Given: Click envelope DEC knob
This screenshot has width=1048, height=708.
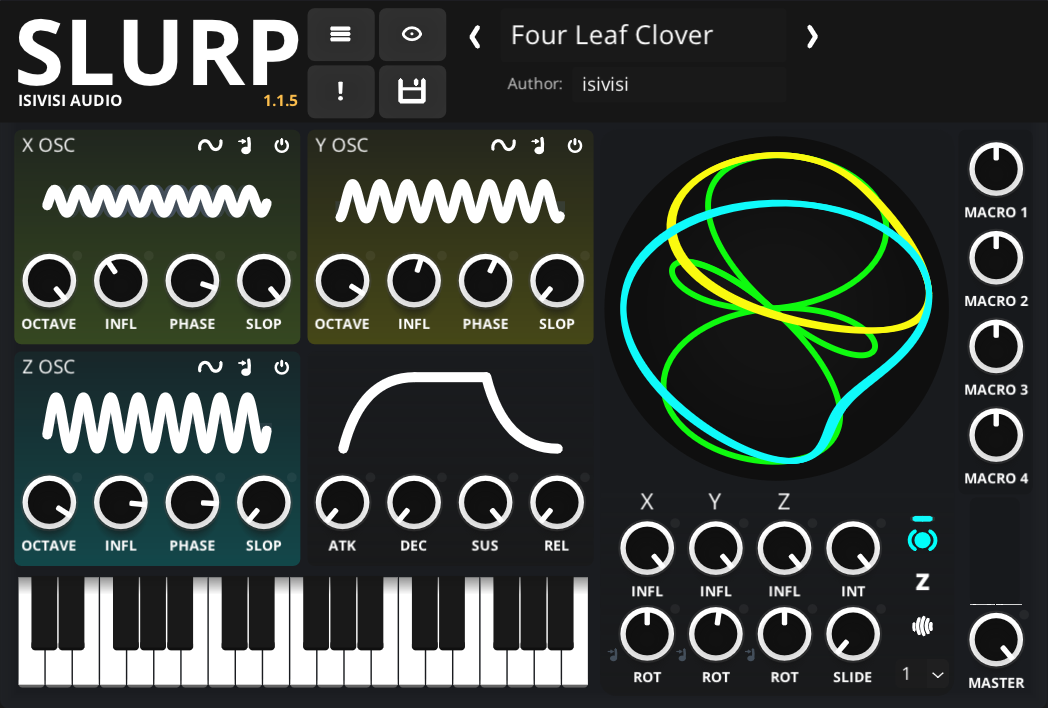Looking at the screenshot, I should pyautogui.click(x=414, y=503).
